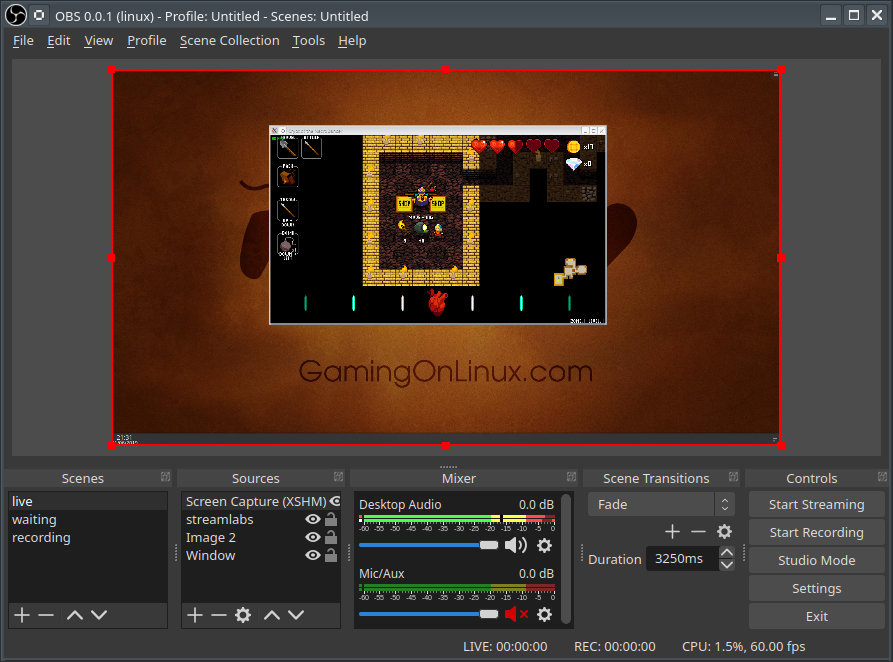Move source down in Sources panel
This screenshot has height=662, width=893.
(x=296, y=615)
